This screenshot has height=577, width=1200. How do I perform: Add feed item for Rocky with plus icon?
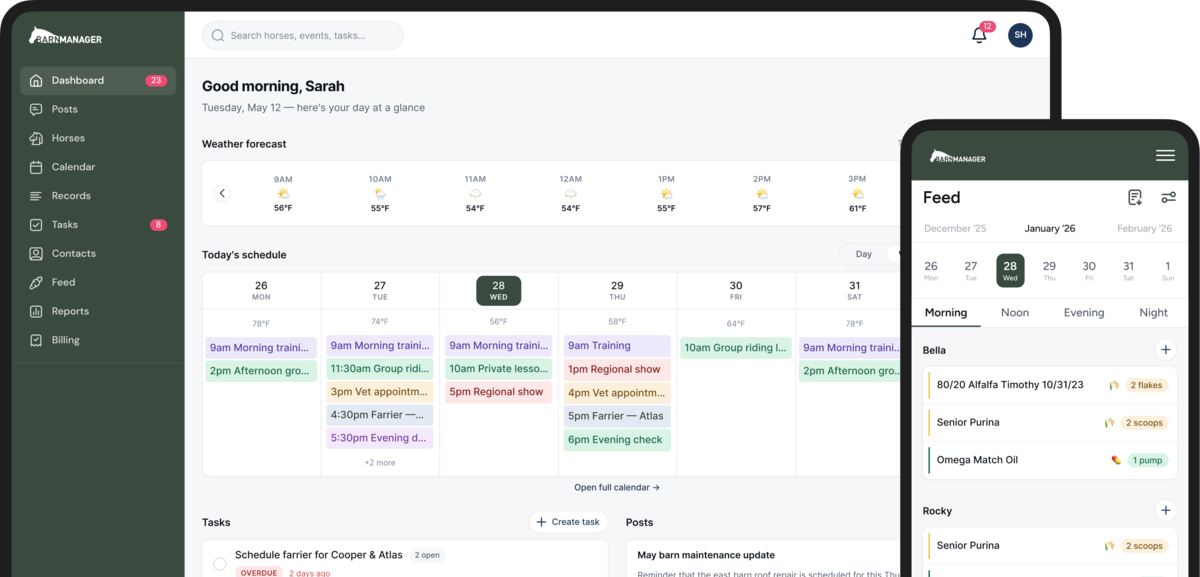[1165, 511]
